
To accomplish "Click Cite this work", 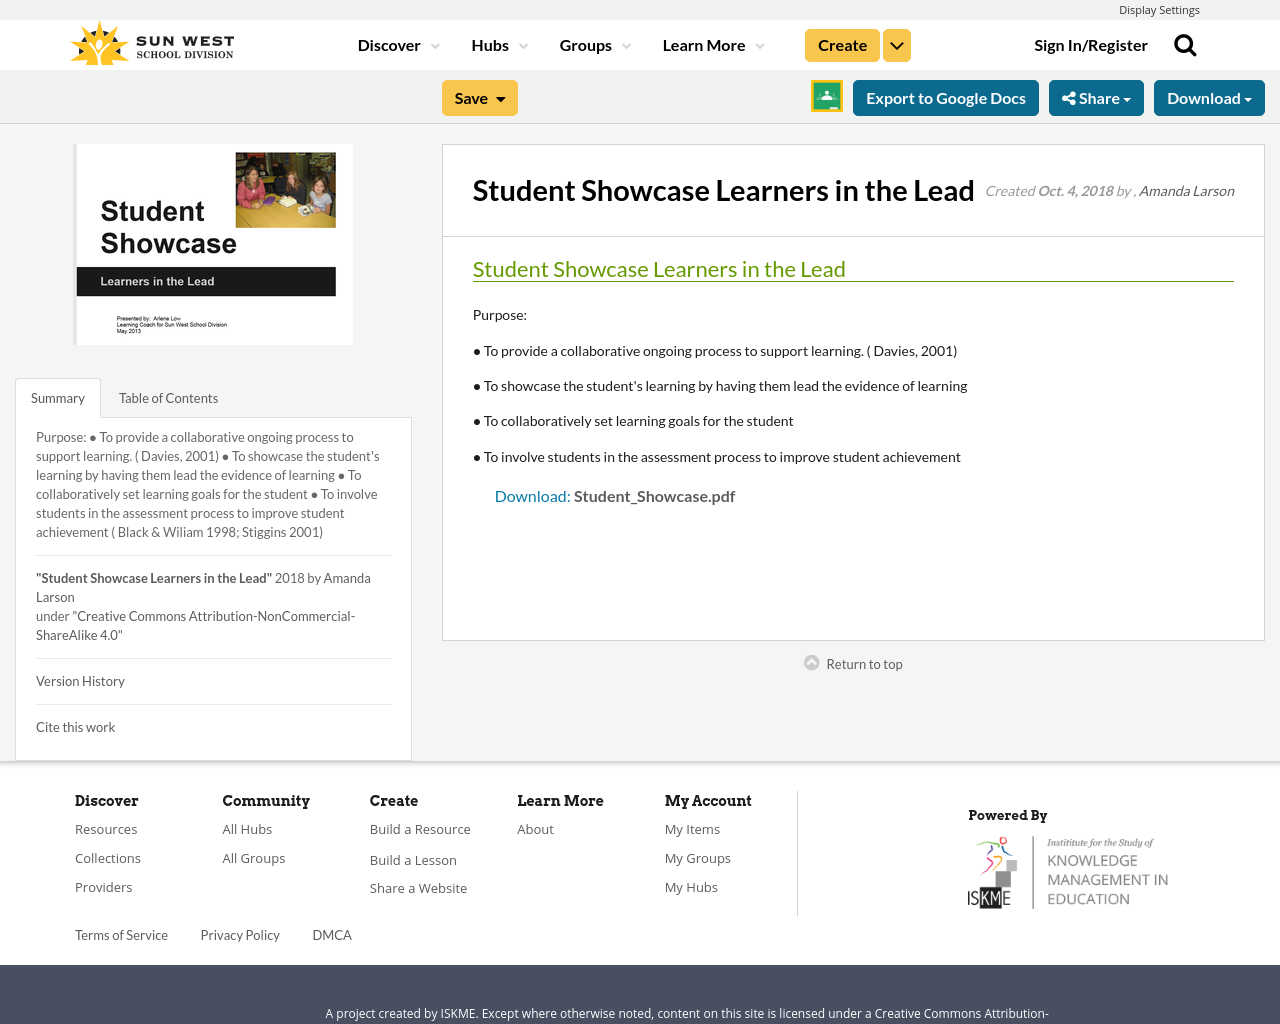I will 75,726.
